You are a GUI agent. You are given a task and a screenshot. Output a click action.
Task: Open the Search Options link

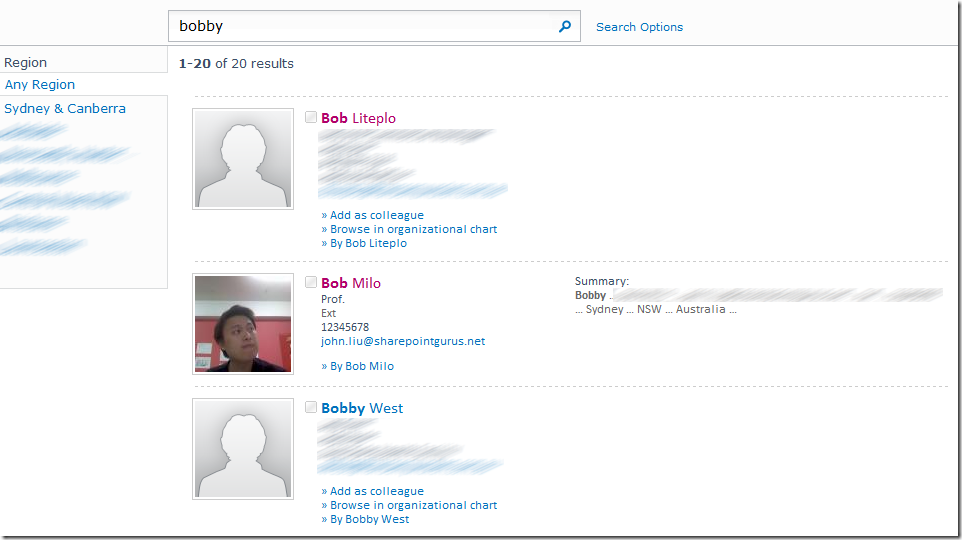coord(639,27)
